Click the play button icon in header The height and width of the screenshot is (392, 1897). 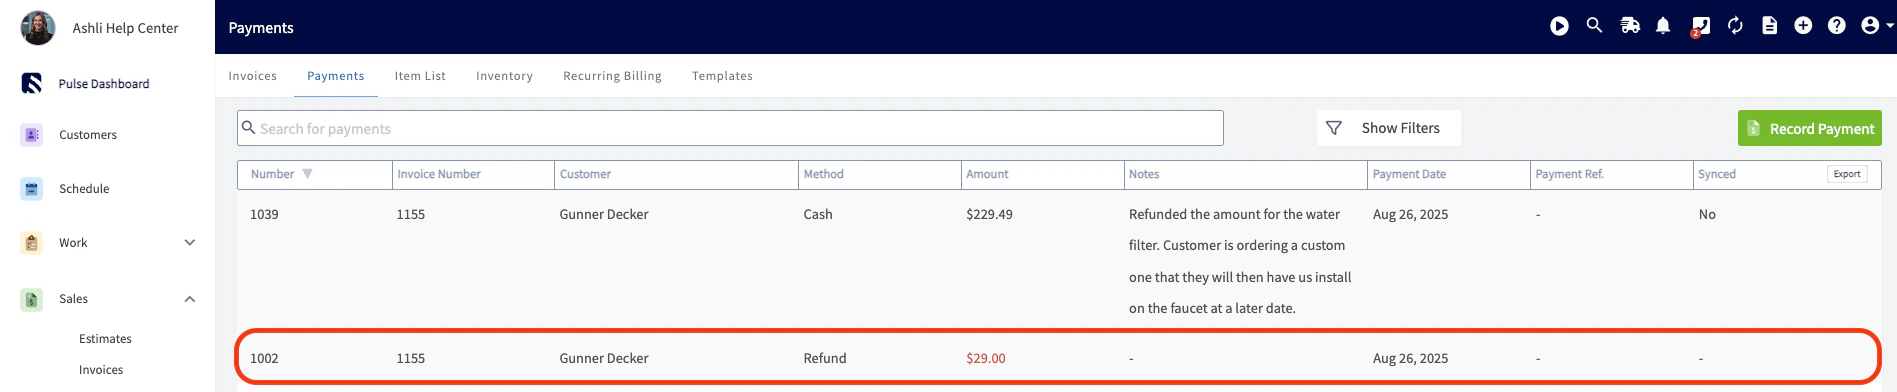coord(1559,26)
